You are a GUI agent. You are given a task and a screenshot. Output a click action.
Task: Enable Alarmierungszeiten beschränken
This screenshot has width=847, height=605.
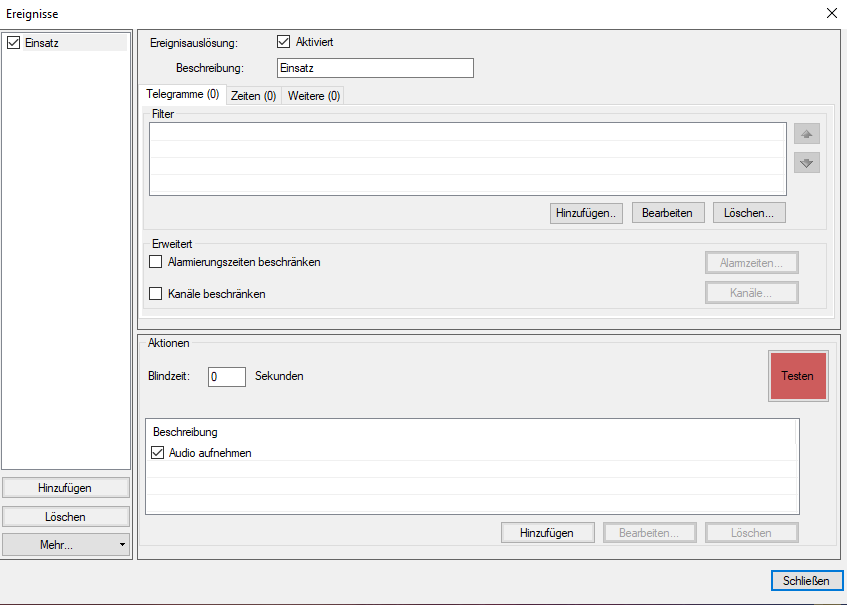point(156,261)
